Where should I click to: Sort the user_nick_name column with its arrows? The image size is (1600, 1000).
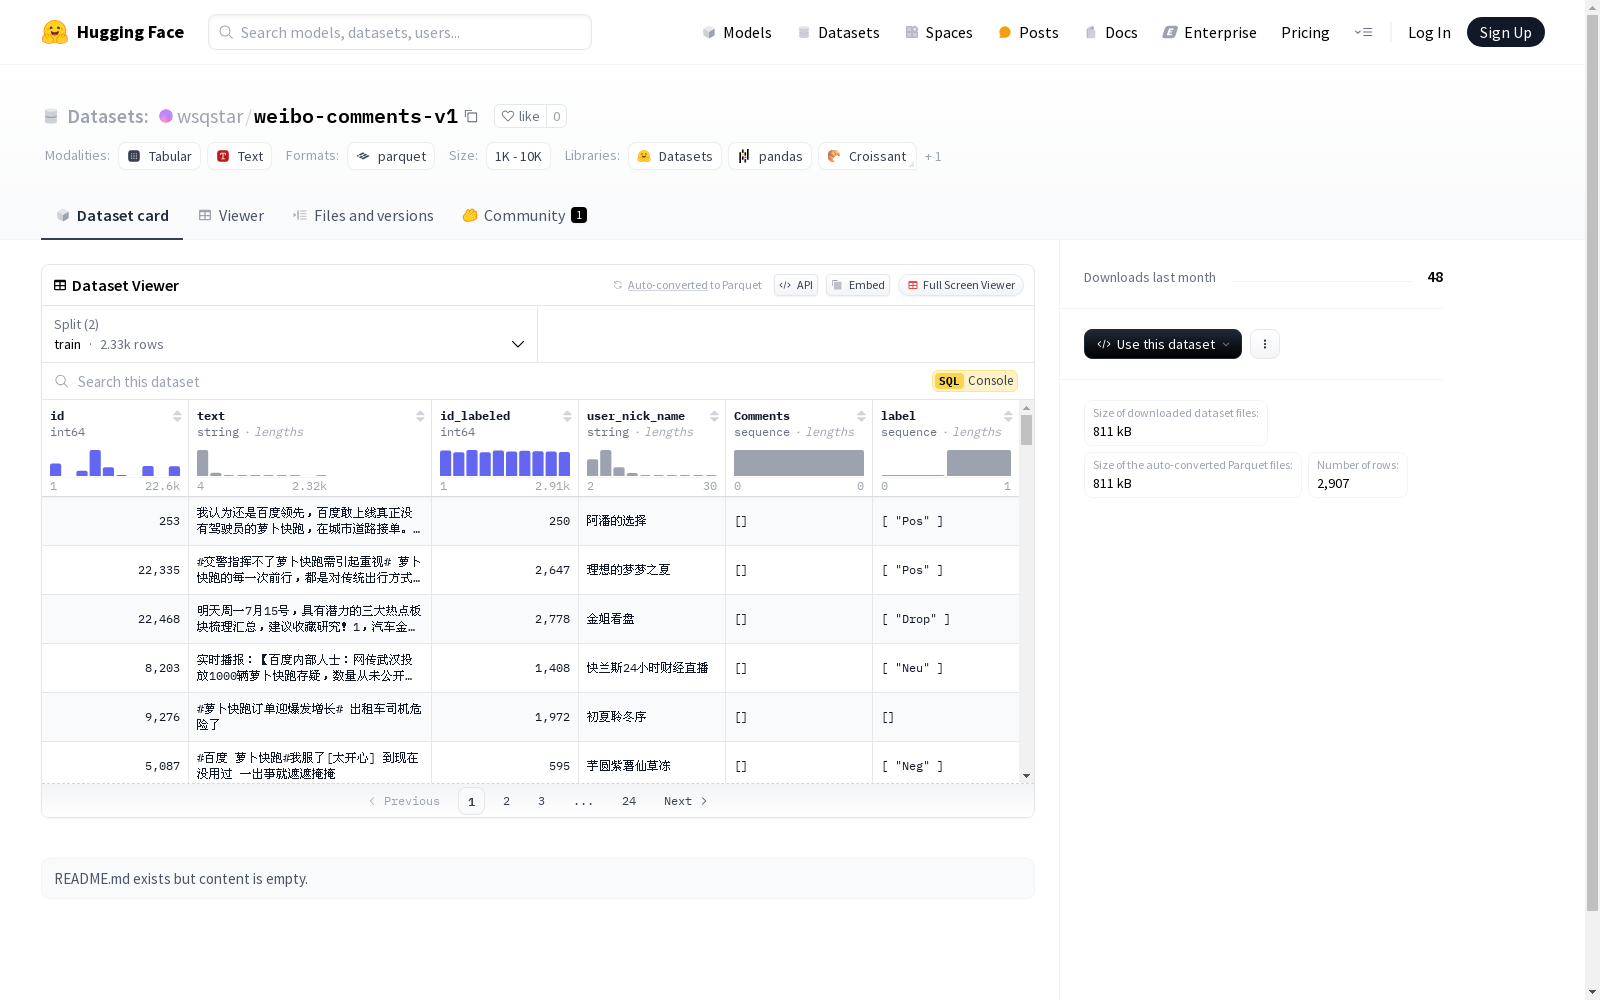pos(714,416)
